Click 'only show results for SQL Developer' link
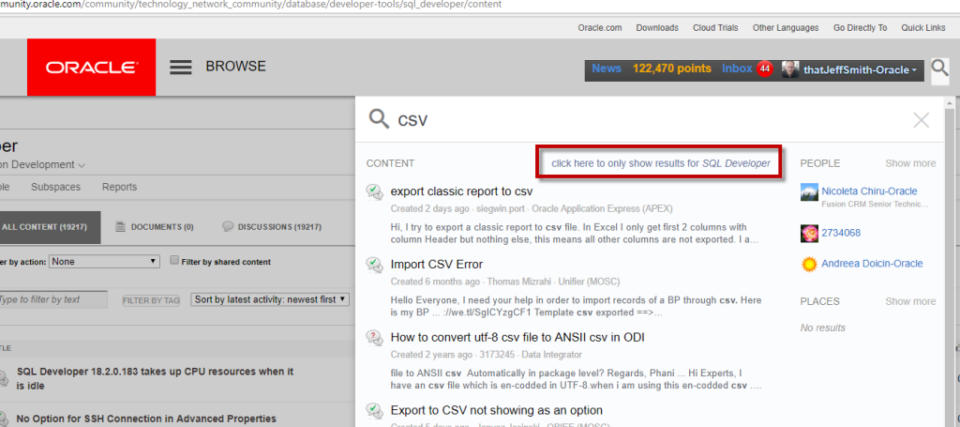Viewport: 960px width, 427px height. (661, 164)
